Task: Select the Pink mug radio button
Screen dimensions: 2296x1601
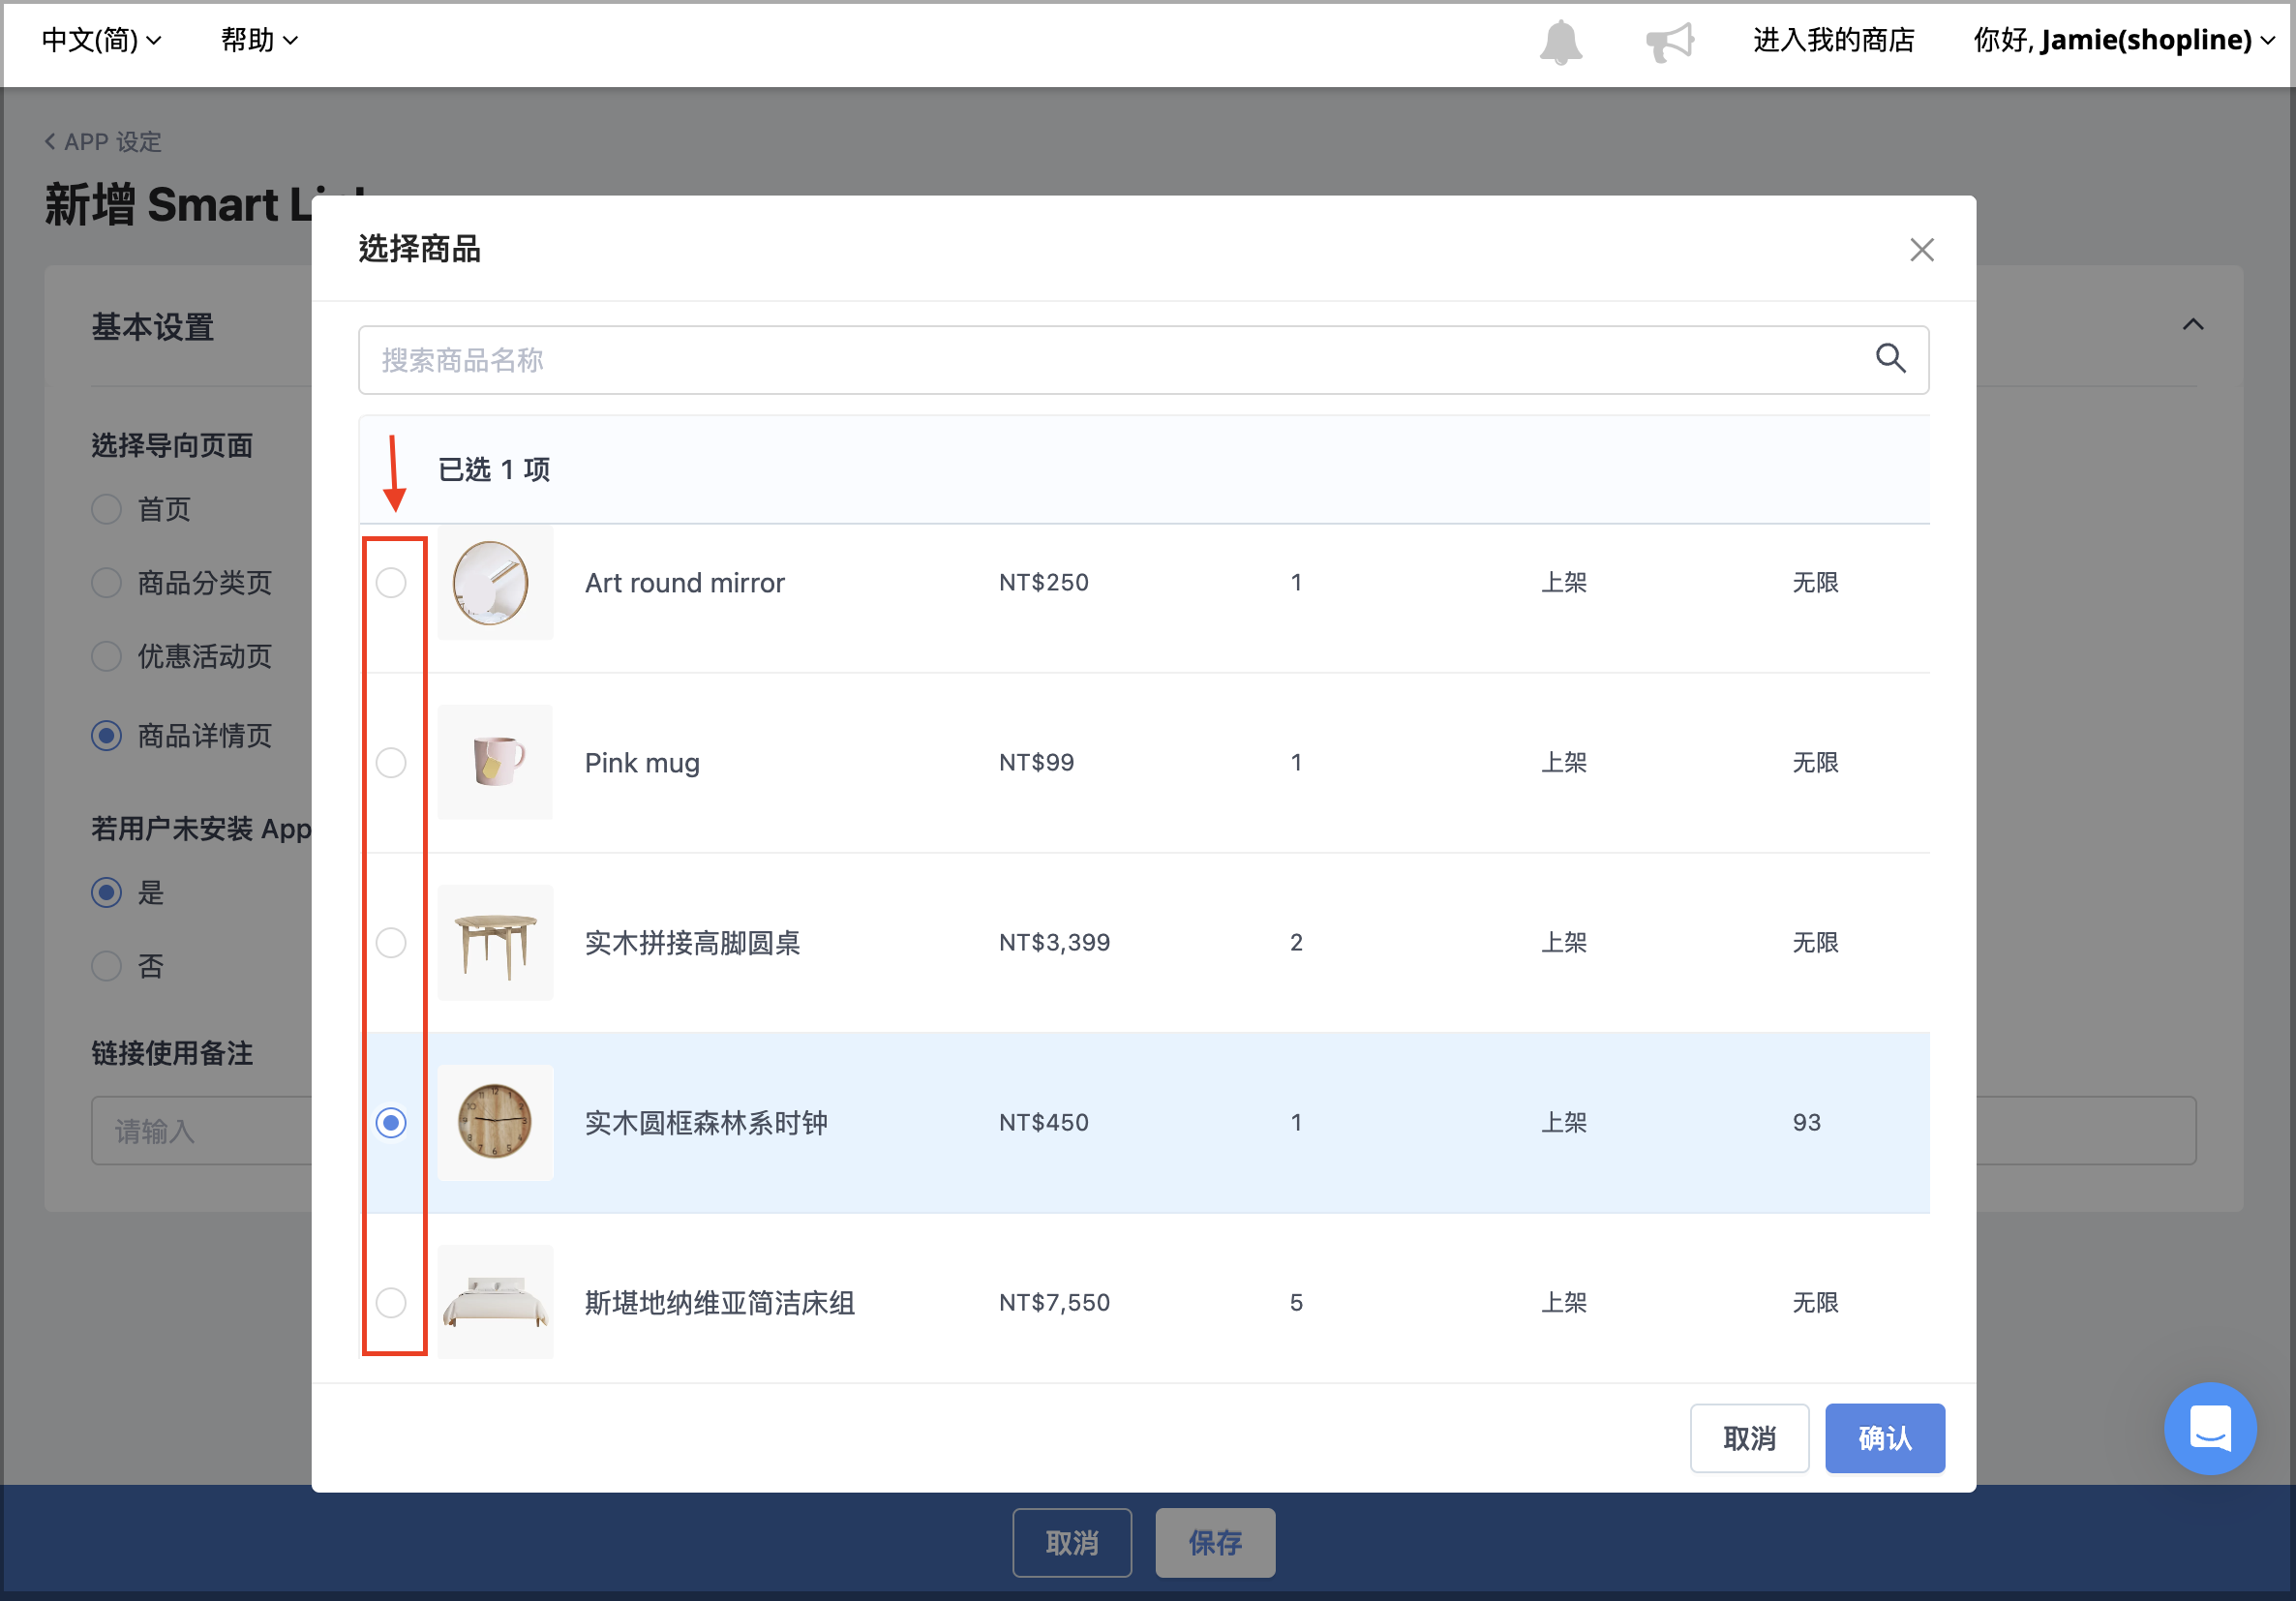Action: click(391, 762)
